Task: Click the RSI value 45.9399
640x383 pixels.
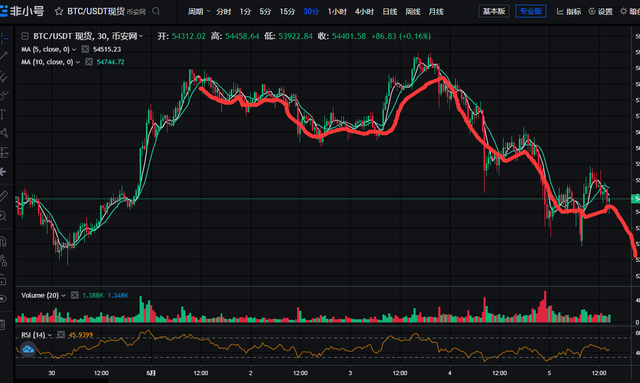Action: click(81, 335)
